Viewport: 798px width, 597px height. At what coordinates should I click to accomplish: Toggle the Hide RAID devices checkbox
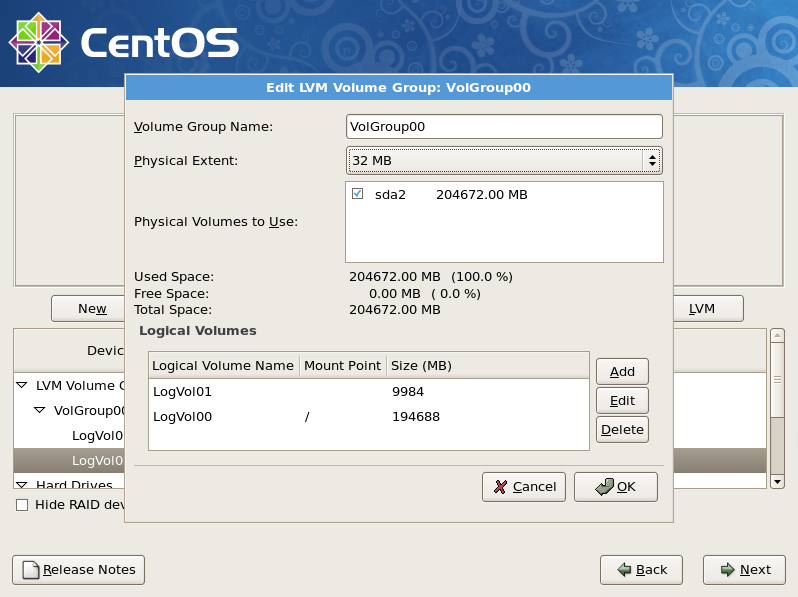pyautogui.click(x=22, y=505)
